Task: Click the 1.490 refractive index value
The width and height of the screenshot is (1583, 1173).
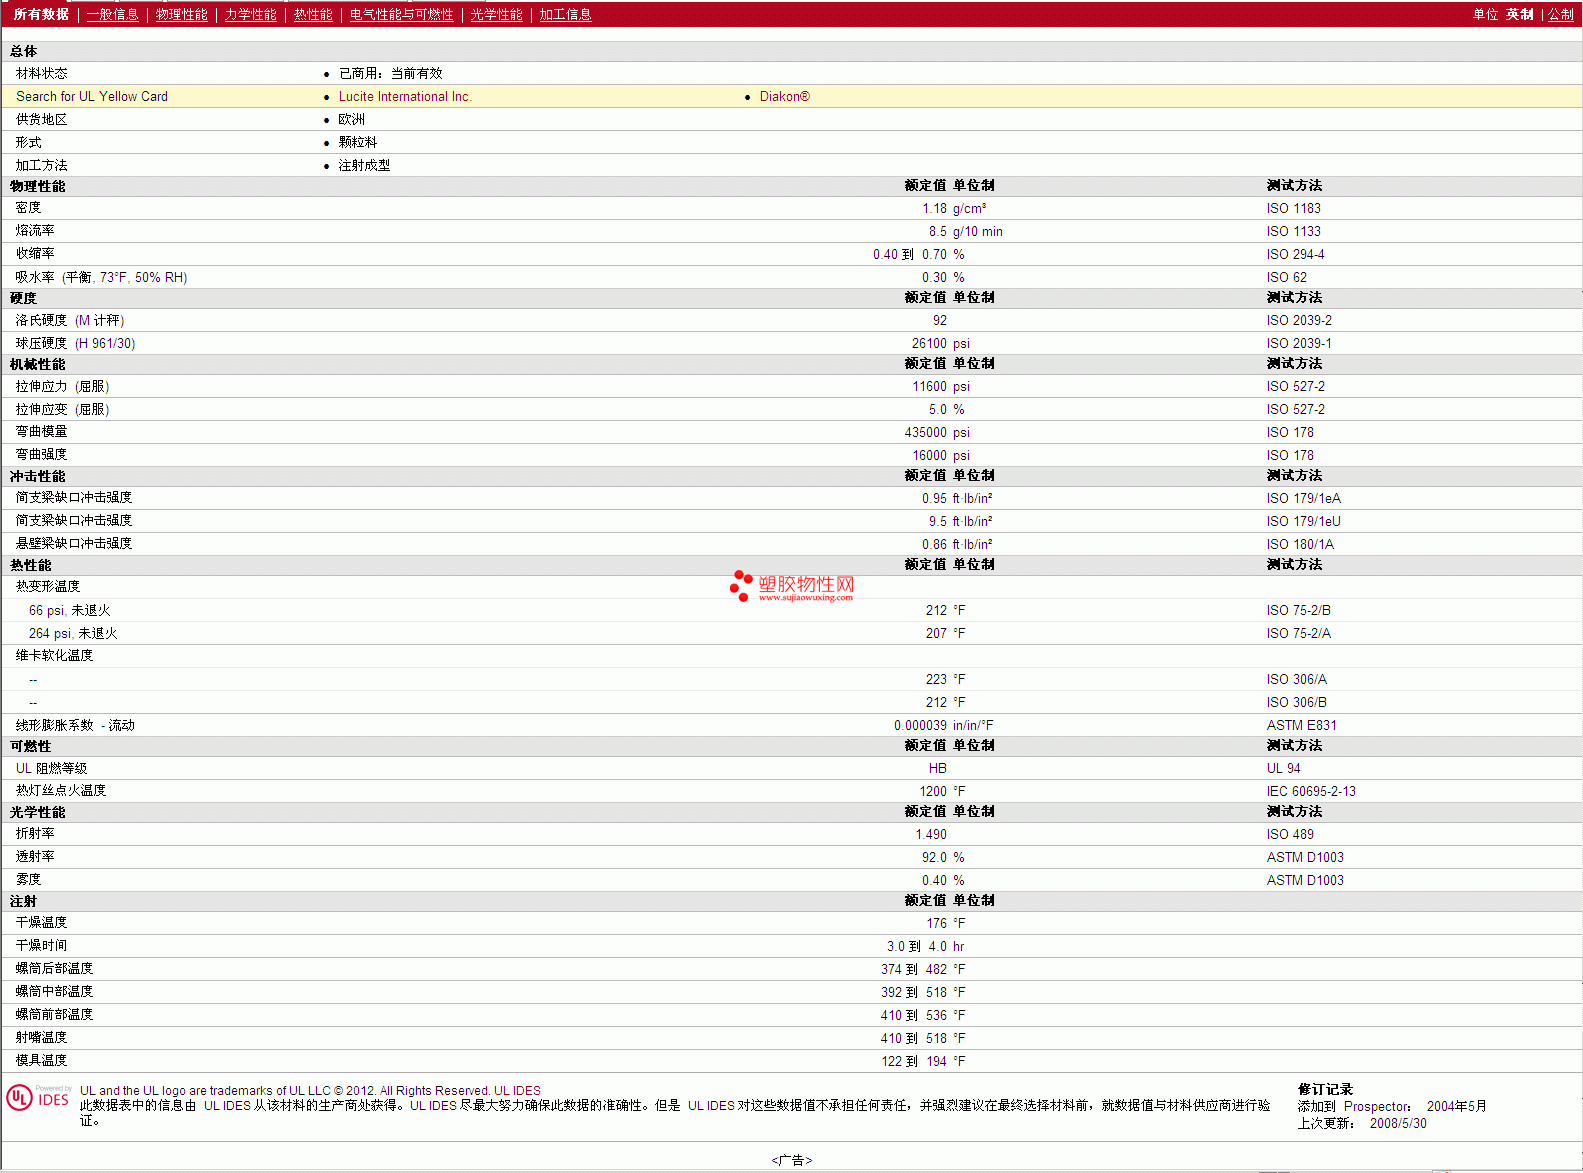Action: (931, 834)
